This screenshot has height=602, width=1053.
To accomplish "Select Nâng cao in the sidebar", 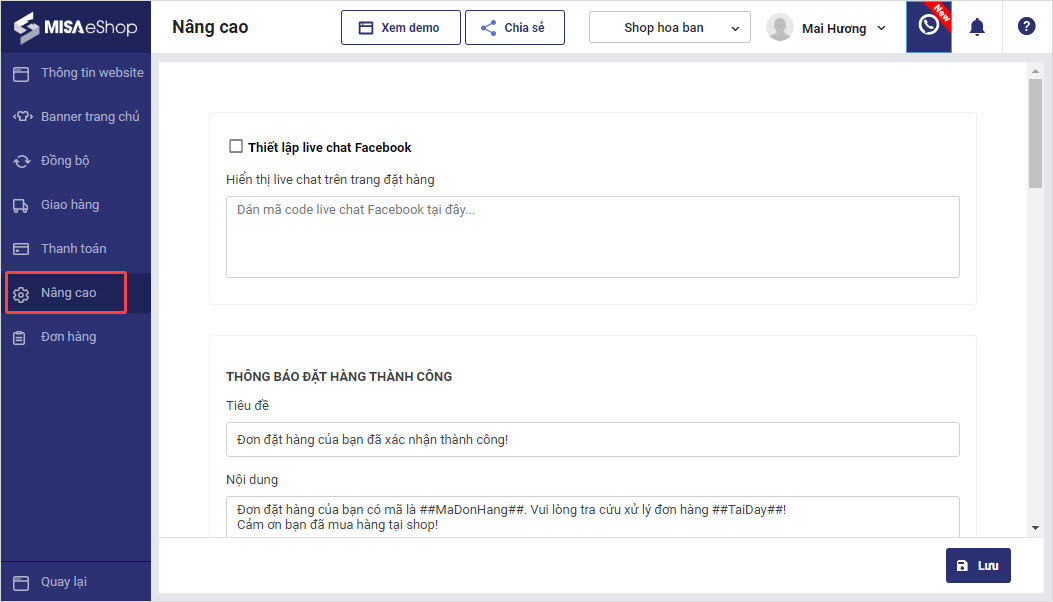I will pos(68,293).
